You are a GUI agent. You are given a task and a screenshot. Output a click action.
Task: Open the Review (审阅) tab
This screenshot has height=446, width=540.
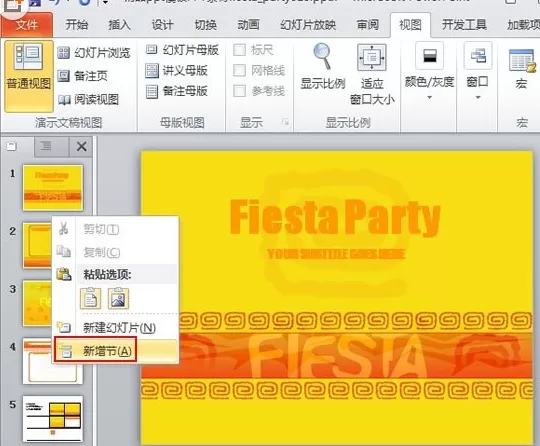point(367,25)
